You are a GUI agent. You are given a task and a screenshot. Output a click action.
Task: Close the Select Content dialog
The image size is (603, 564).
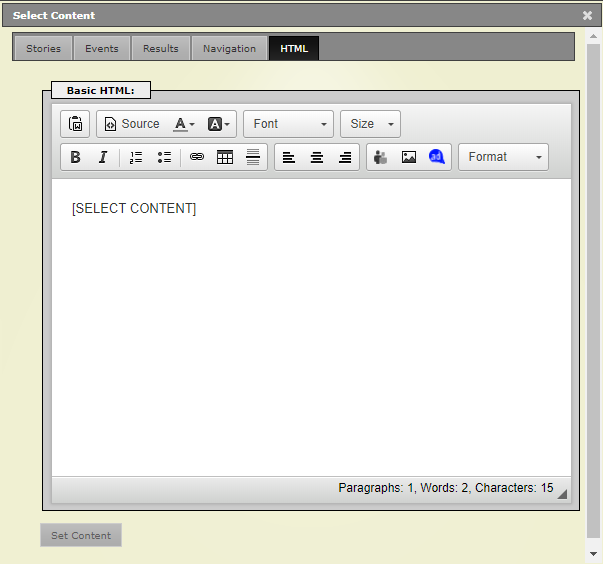pos(587,15)
